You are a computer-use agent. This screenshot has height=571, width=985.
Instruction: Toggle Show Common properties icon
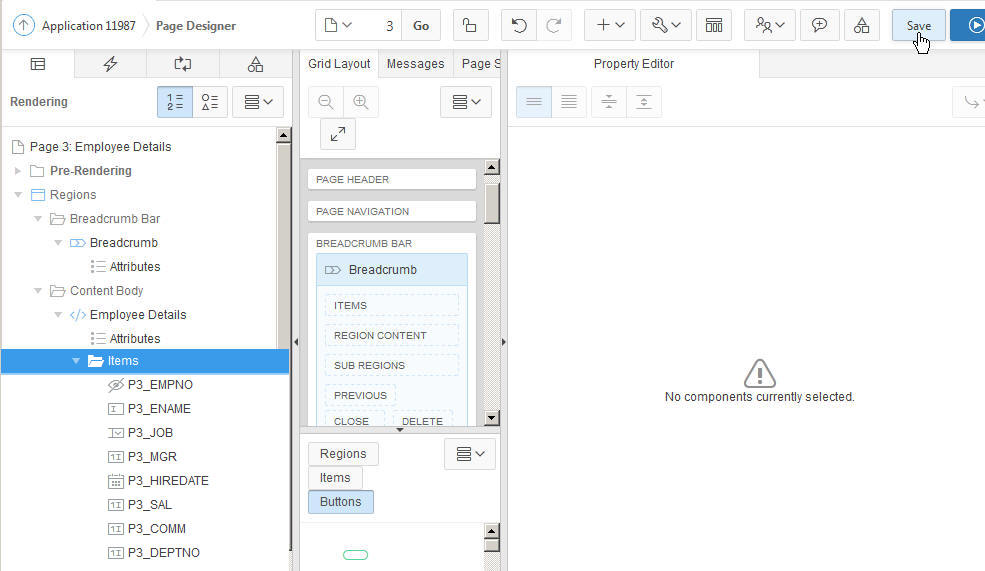tap(534, 102)
